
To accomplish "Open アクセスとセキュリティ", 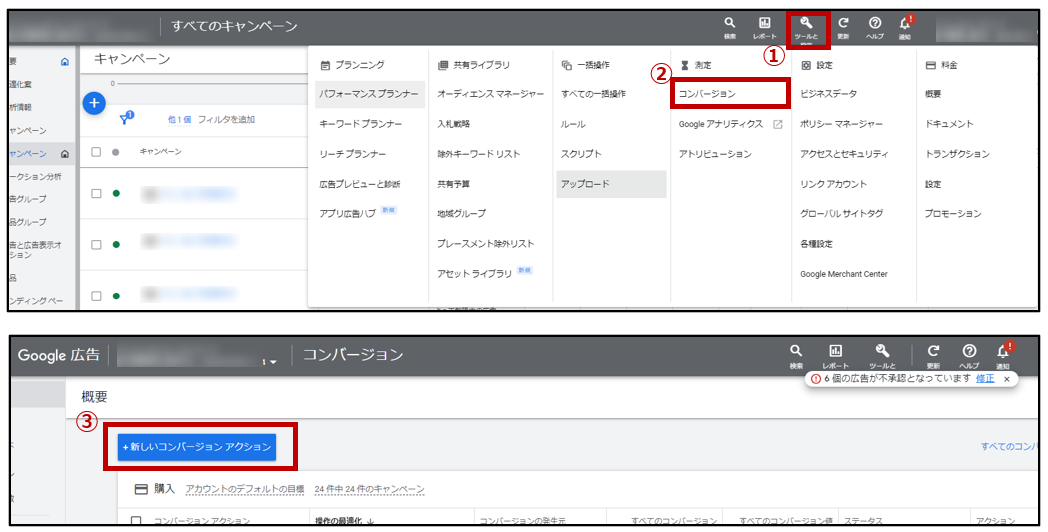I will (844, 154).
